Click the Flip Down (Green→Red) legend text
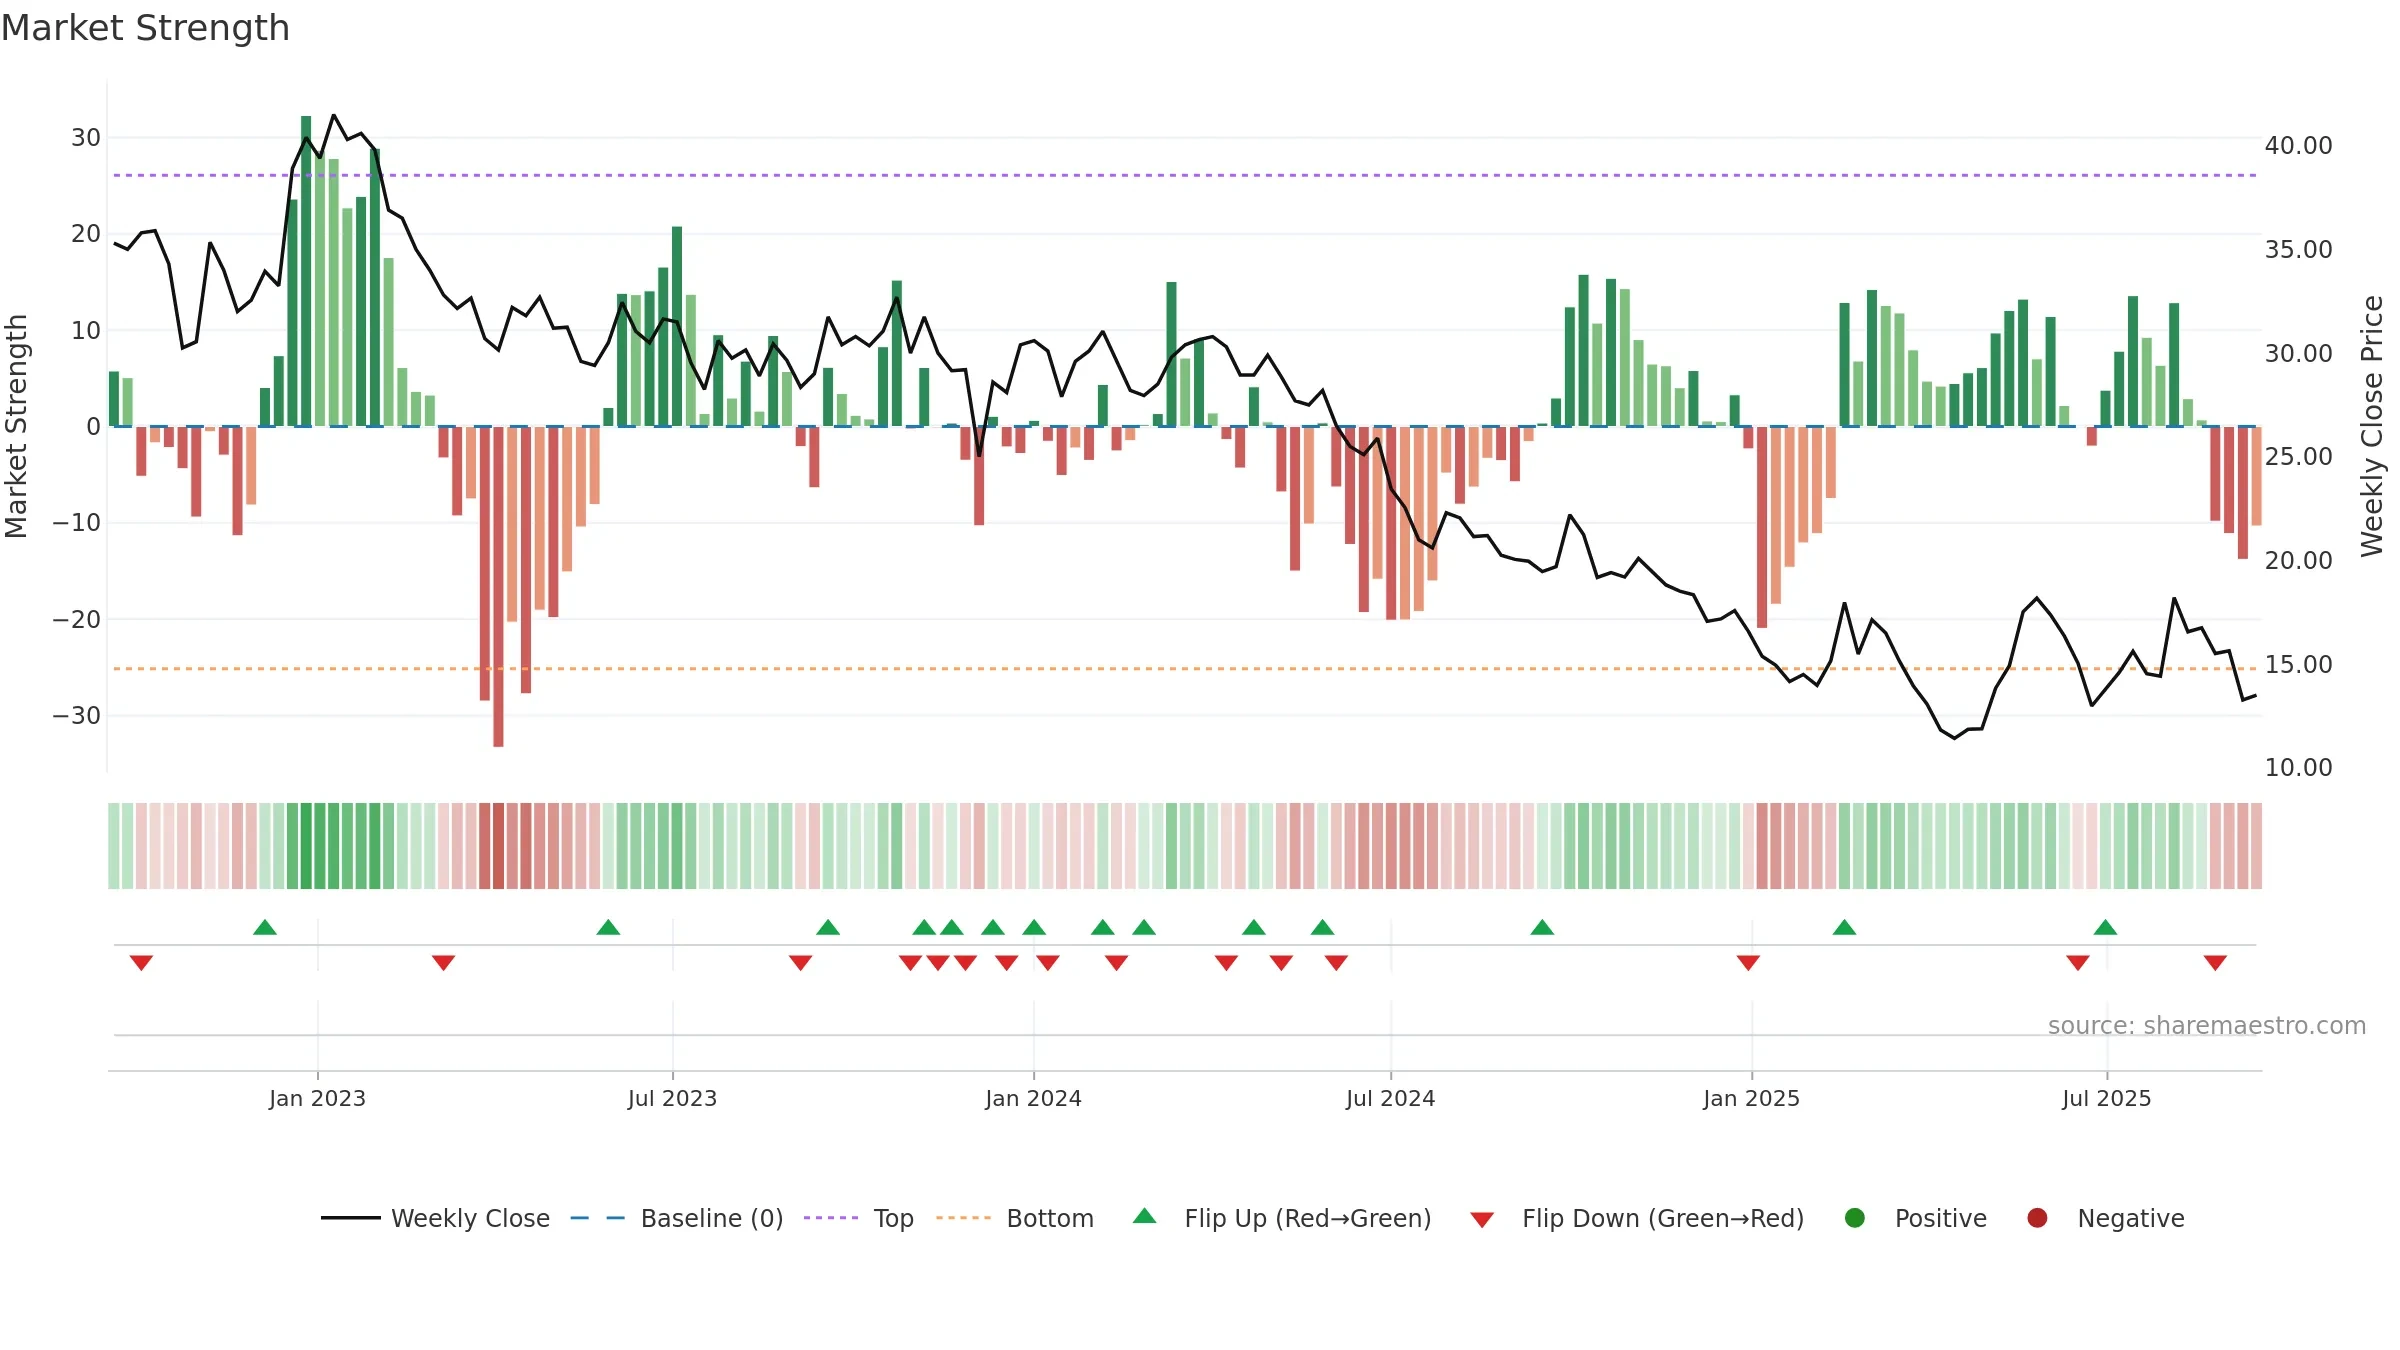 (x=1663, y=1218)
